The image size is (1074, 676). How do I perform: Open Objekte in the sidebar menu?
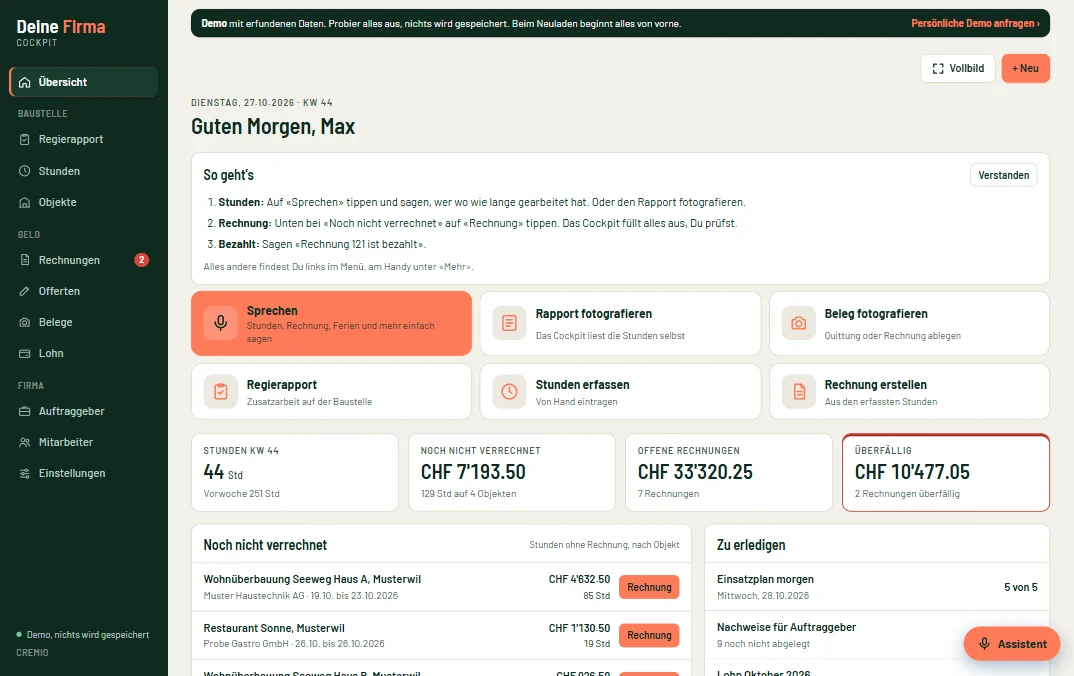click(x=84, y=202)
